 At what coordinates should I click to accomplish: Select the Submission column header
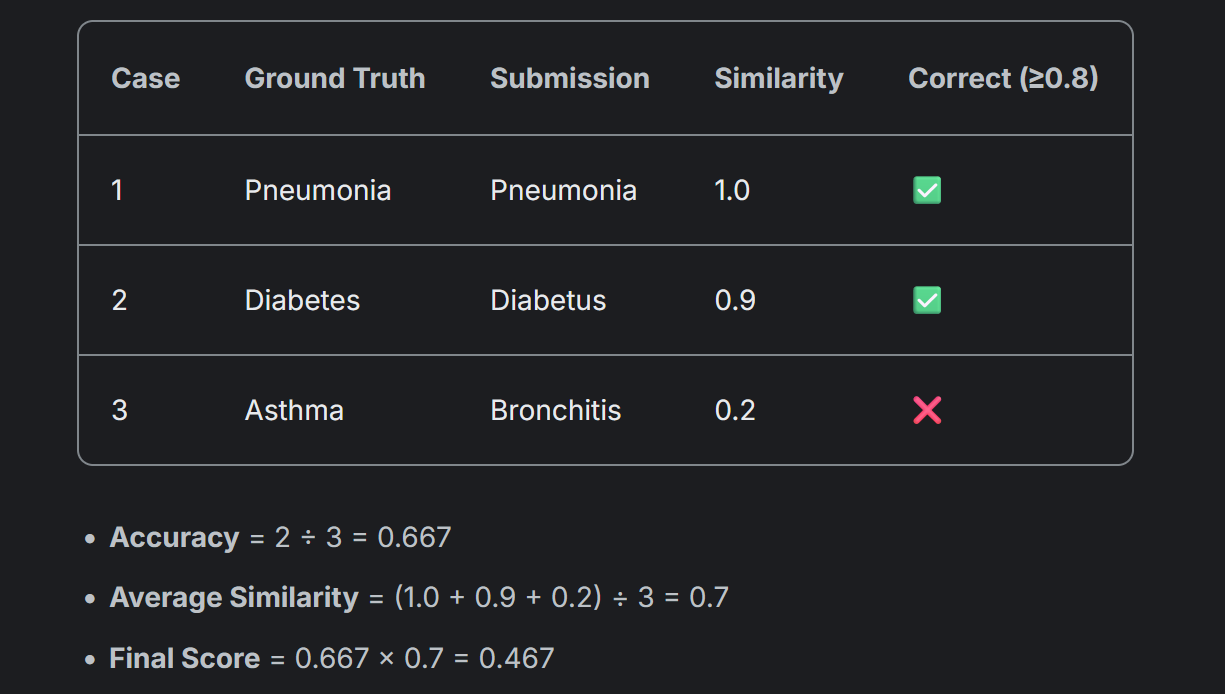570,79
